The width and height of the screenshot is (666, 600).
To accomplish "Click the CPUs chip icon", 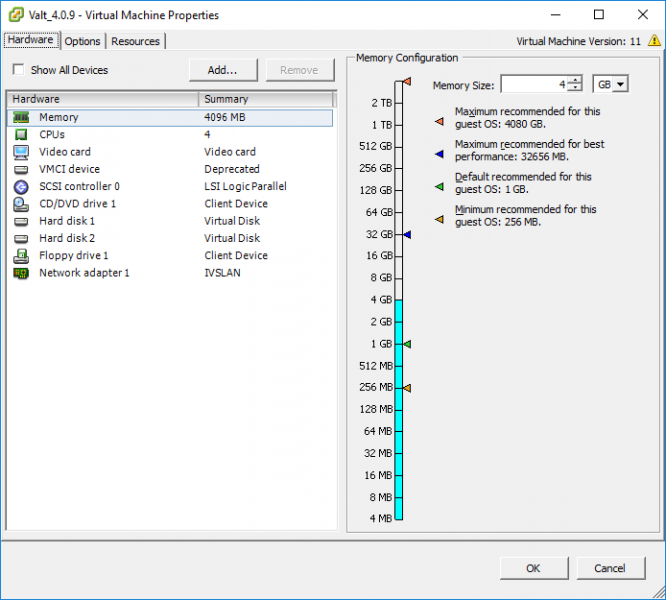I will point(21,135).
